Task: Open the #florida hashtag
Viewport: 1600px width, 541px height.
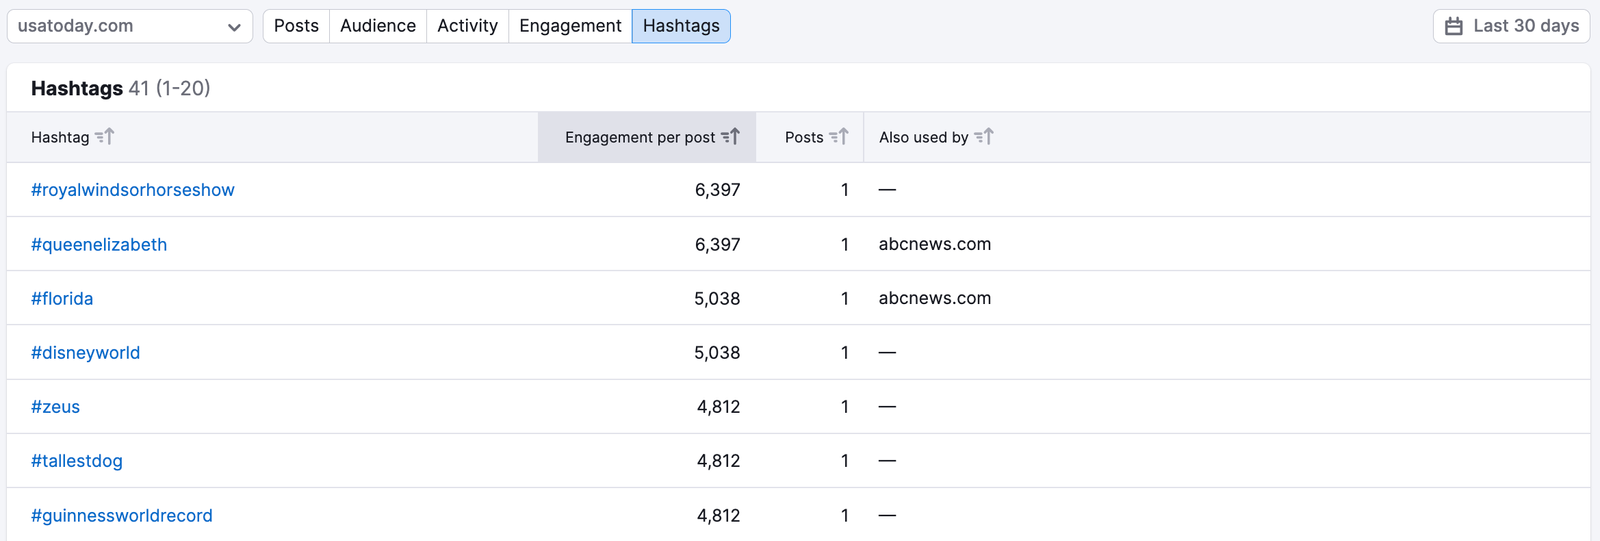Action: 62,298
